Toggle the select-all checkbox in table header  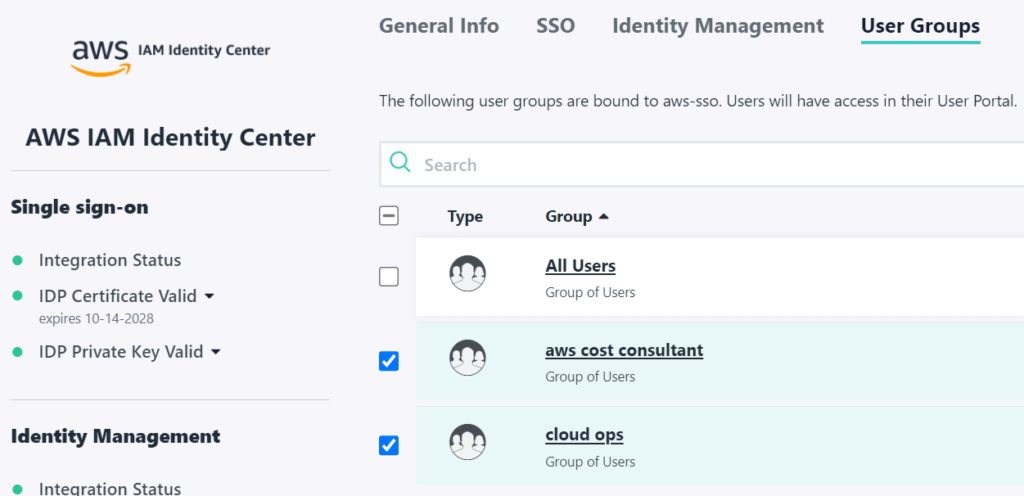coord(389,216)
